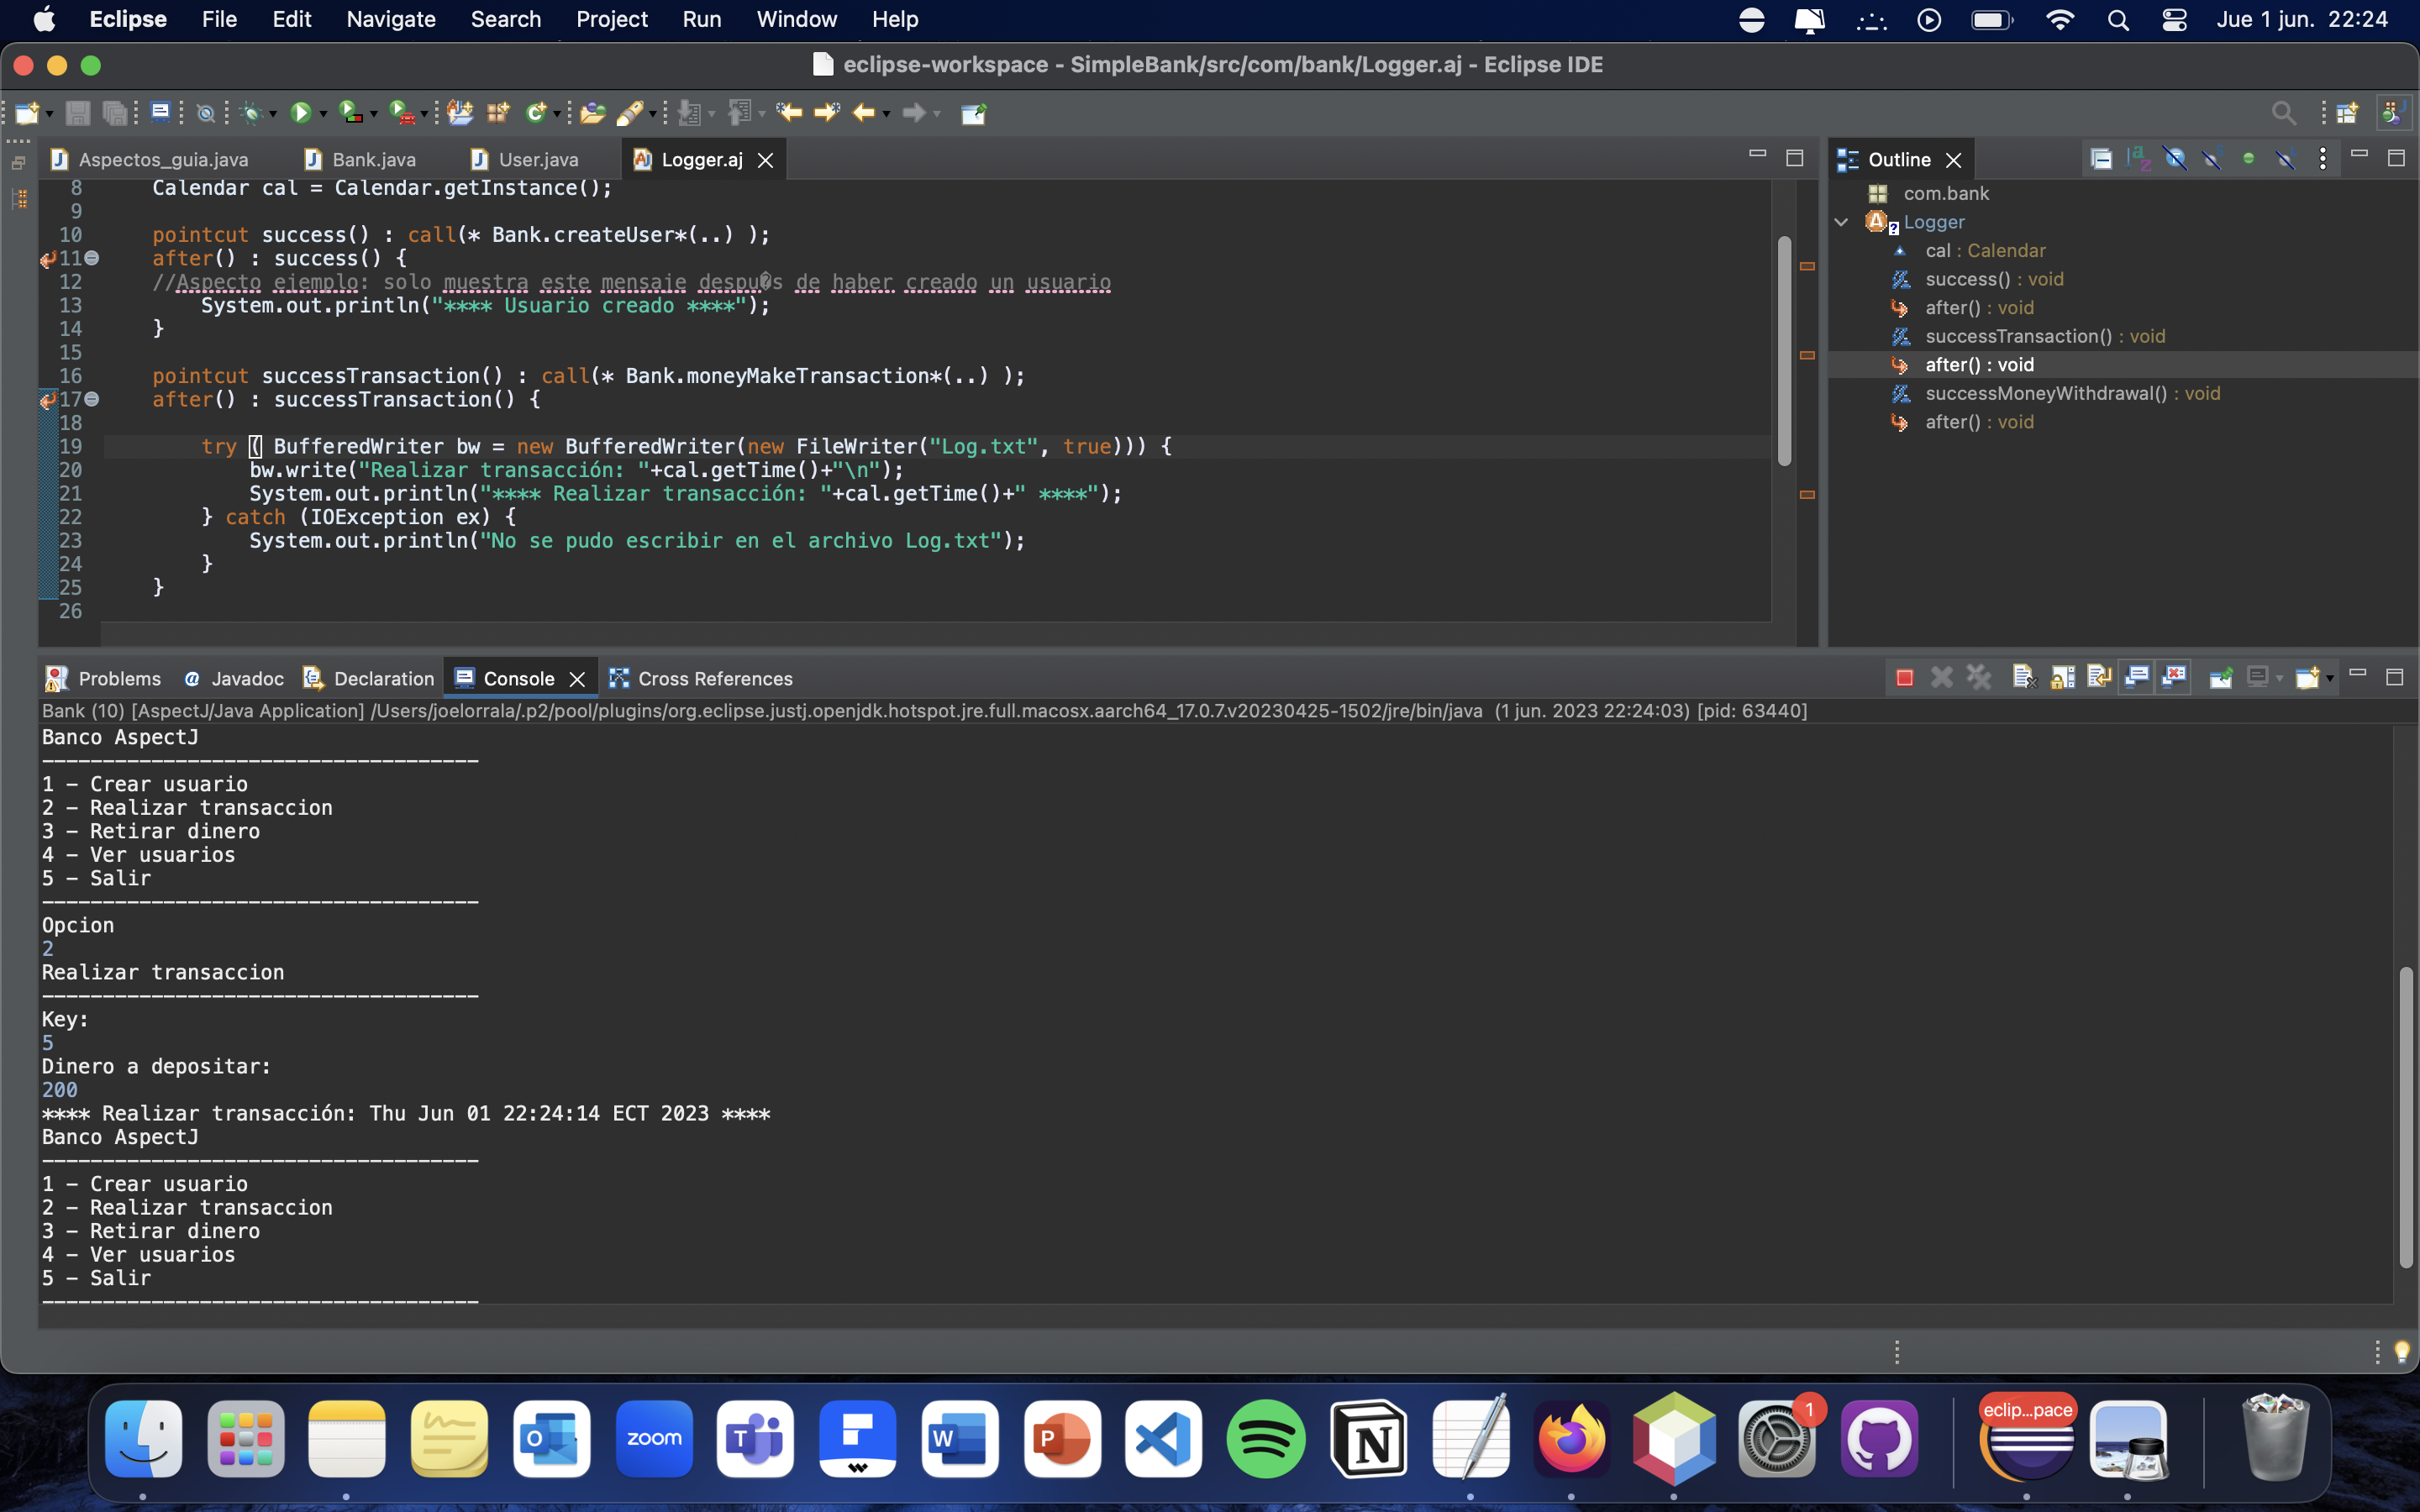
Task: Collapse all items in Outline view
Action: click(2101, 159)
